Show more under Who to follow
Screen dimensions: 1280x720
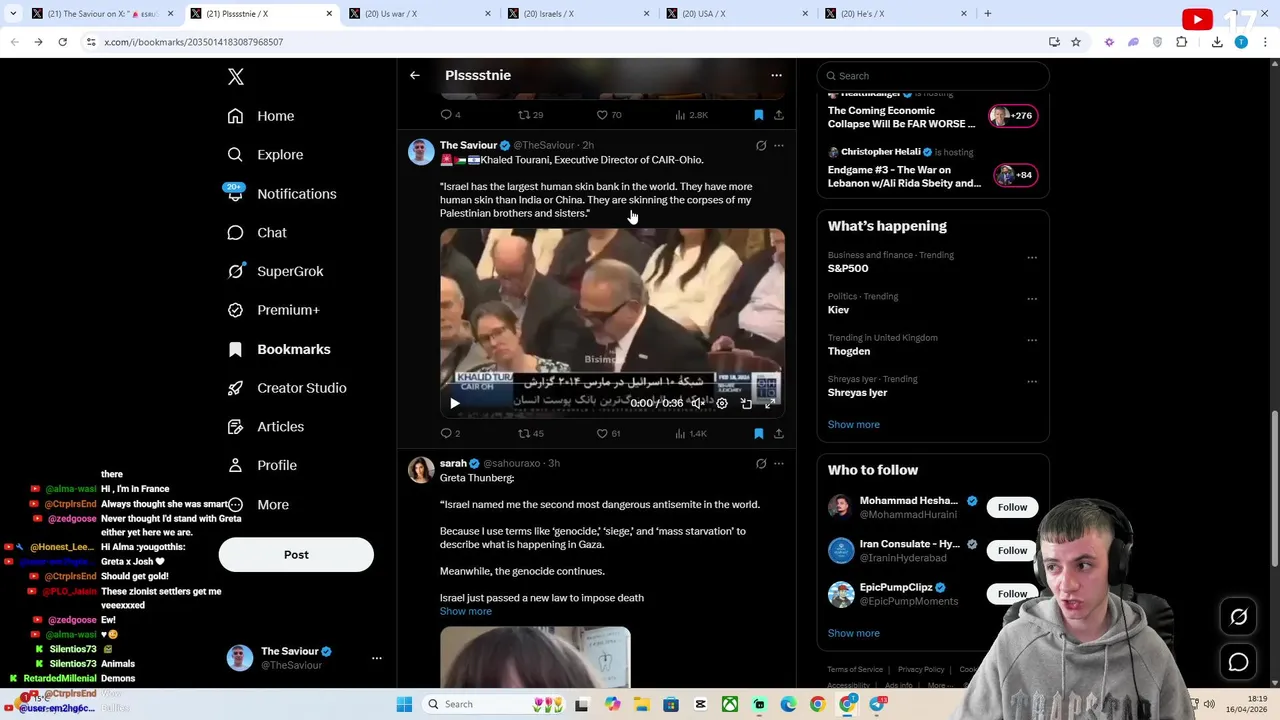click(854, 633)
